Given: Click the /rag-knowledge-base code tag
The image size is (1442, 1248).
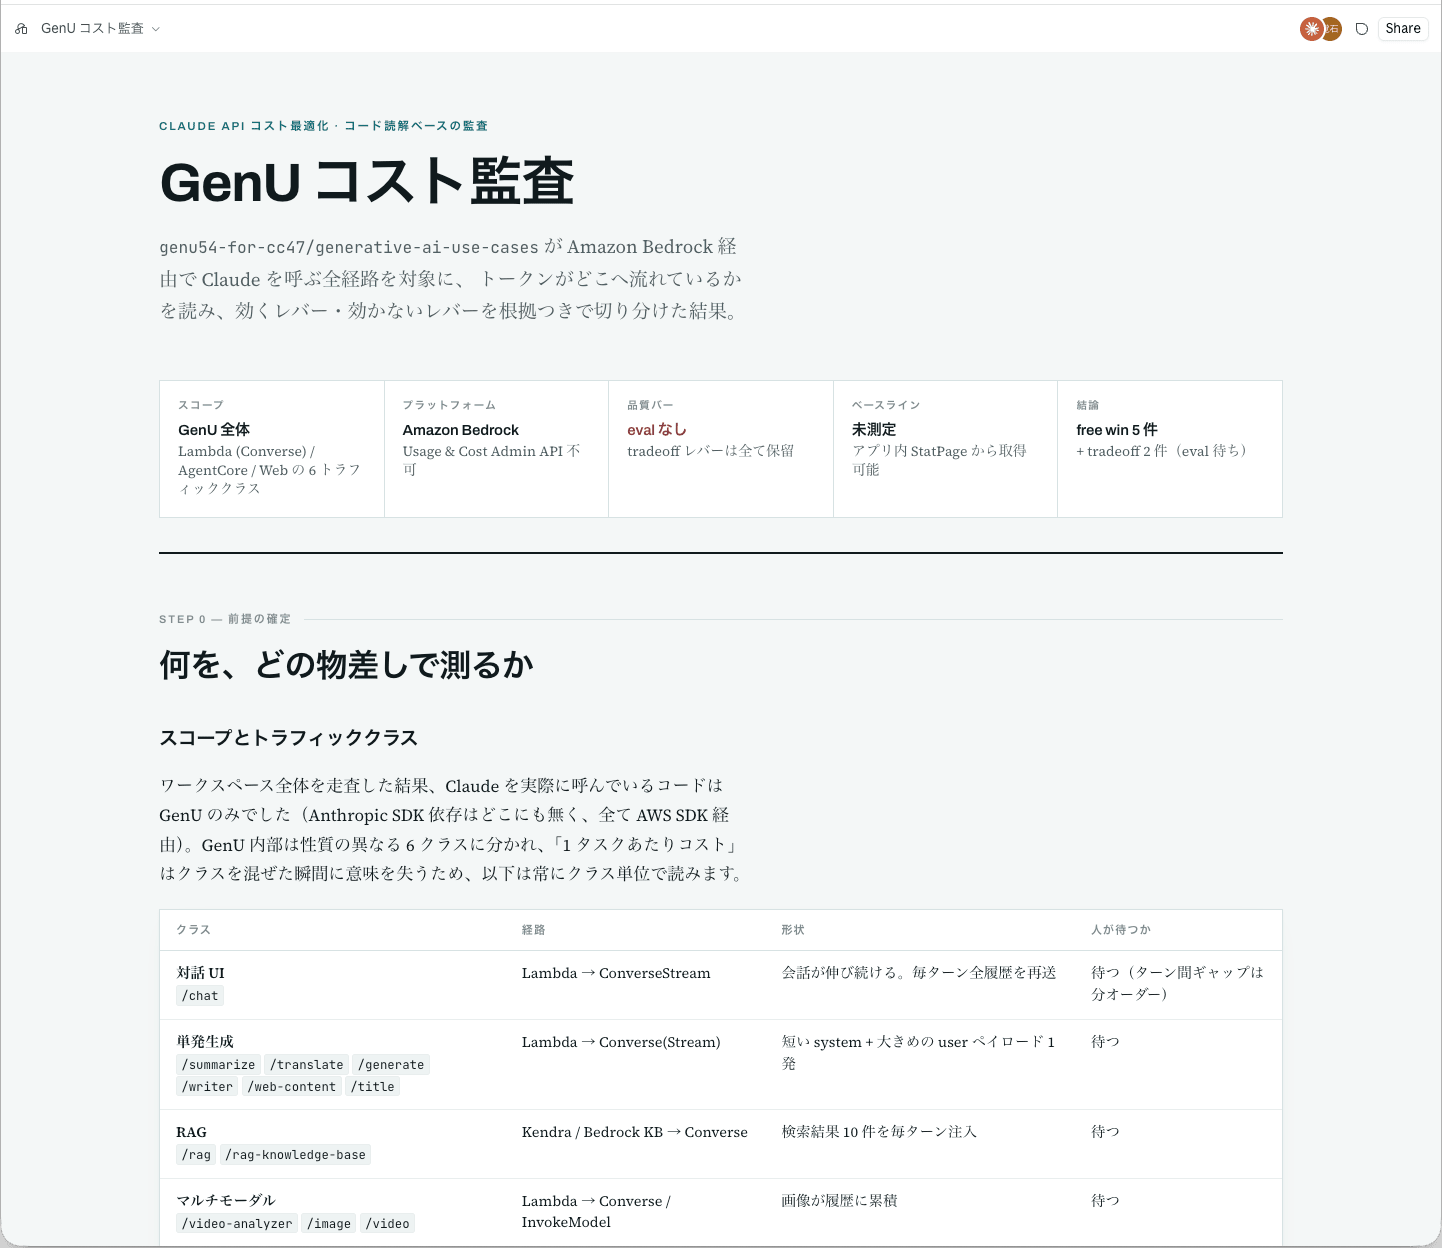Looking at the screenshot, I should (296, 1155).
